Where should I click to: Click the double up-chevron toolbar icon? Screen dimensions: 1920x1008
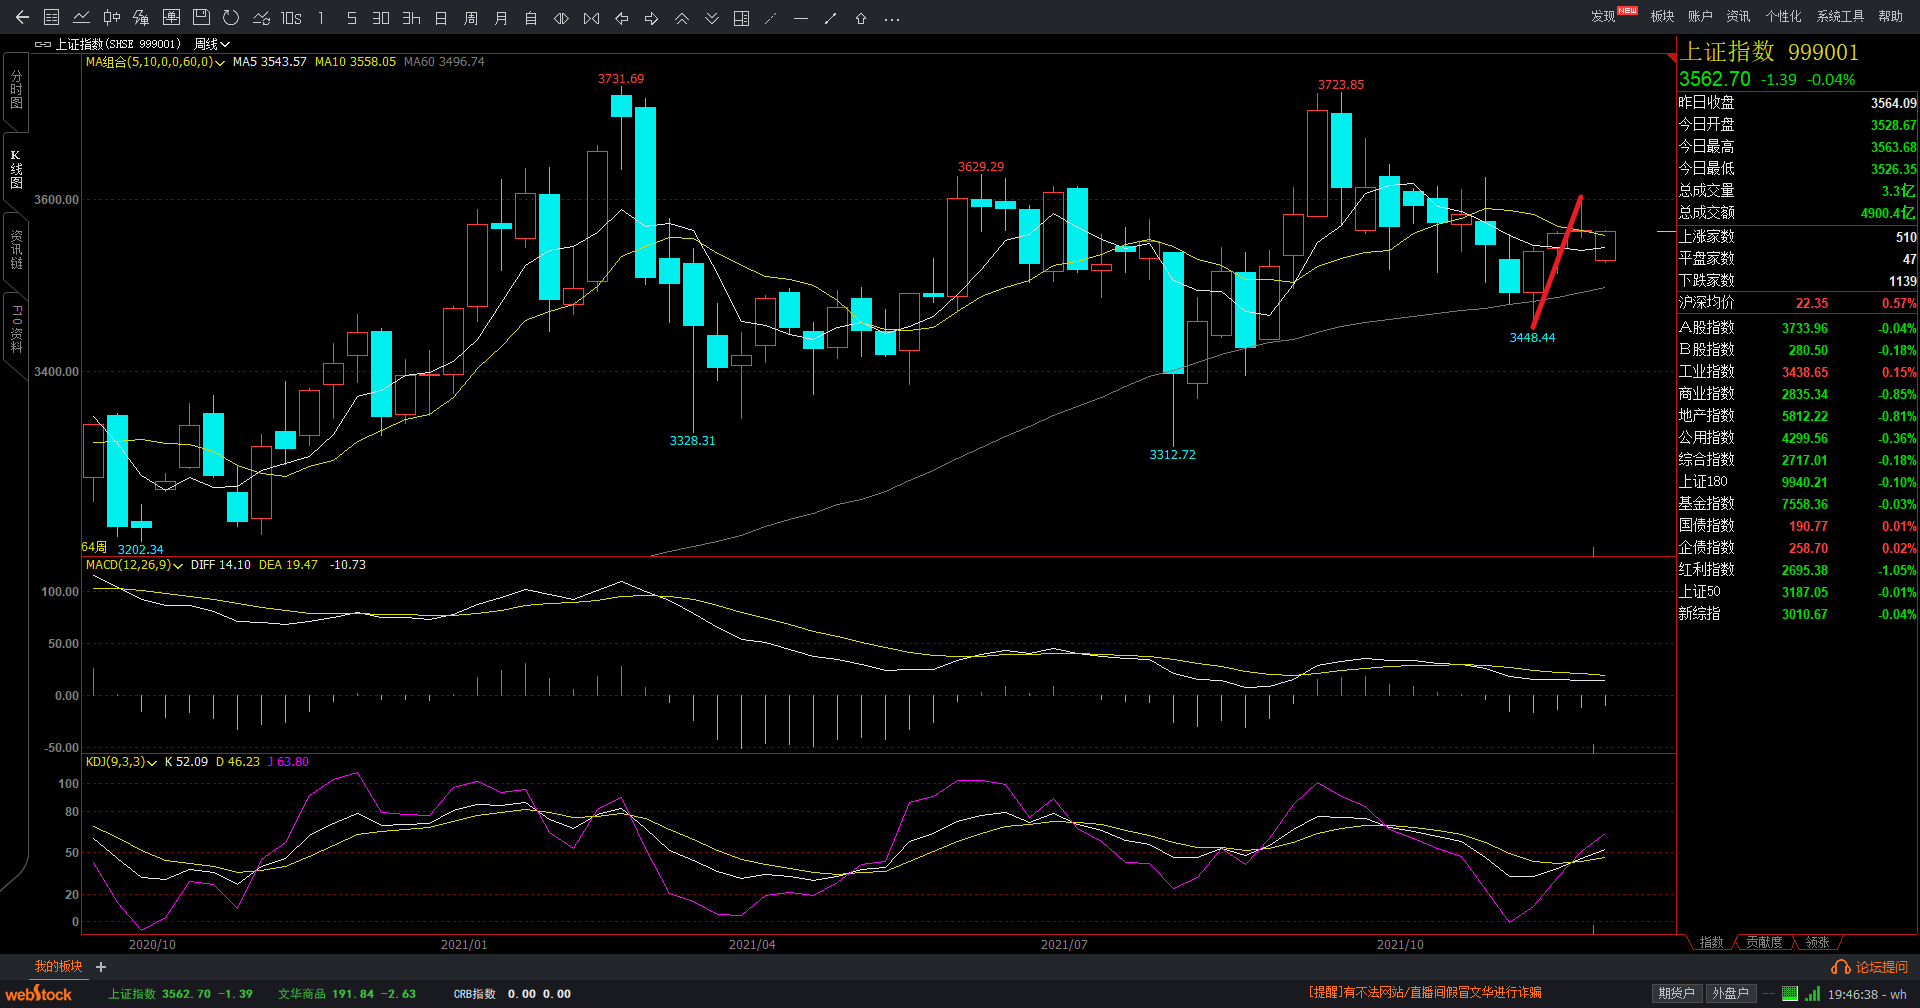point(682,18)
